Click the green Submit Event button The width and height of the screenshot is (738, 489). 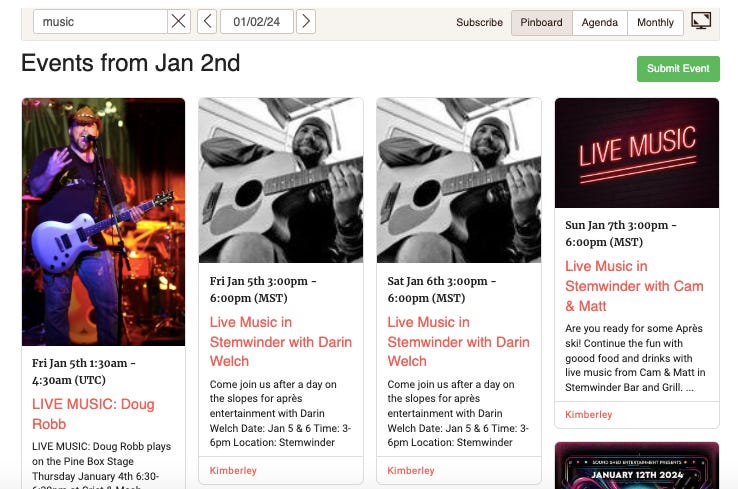[678, 69]
